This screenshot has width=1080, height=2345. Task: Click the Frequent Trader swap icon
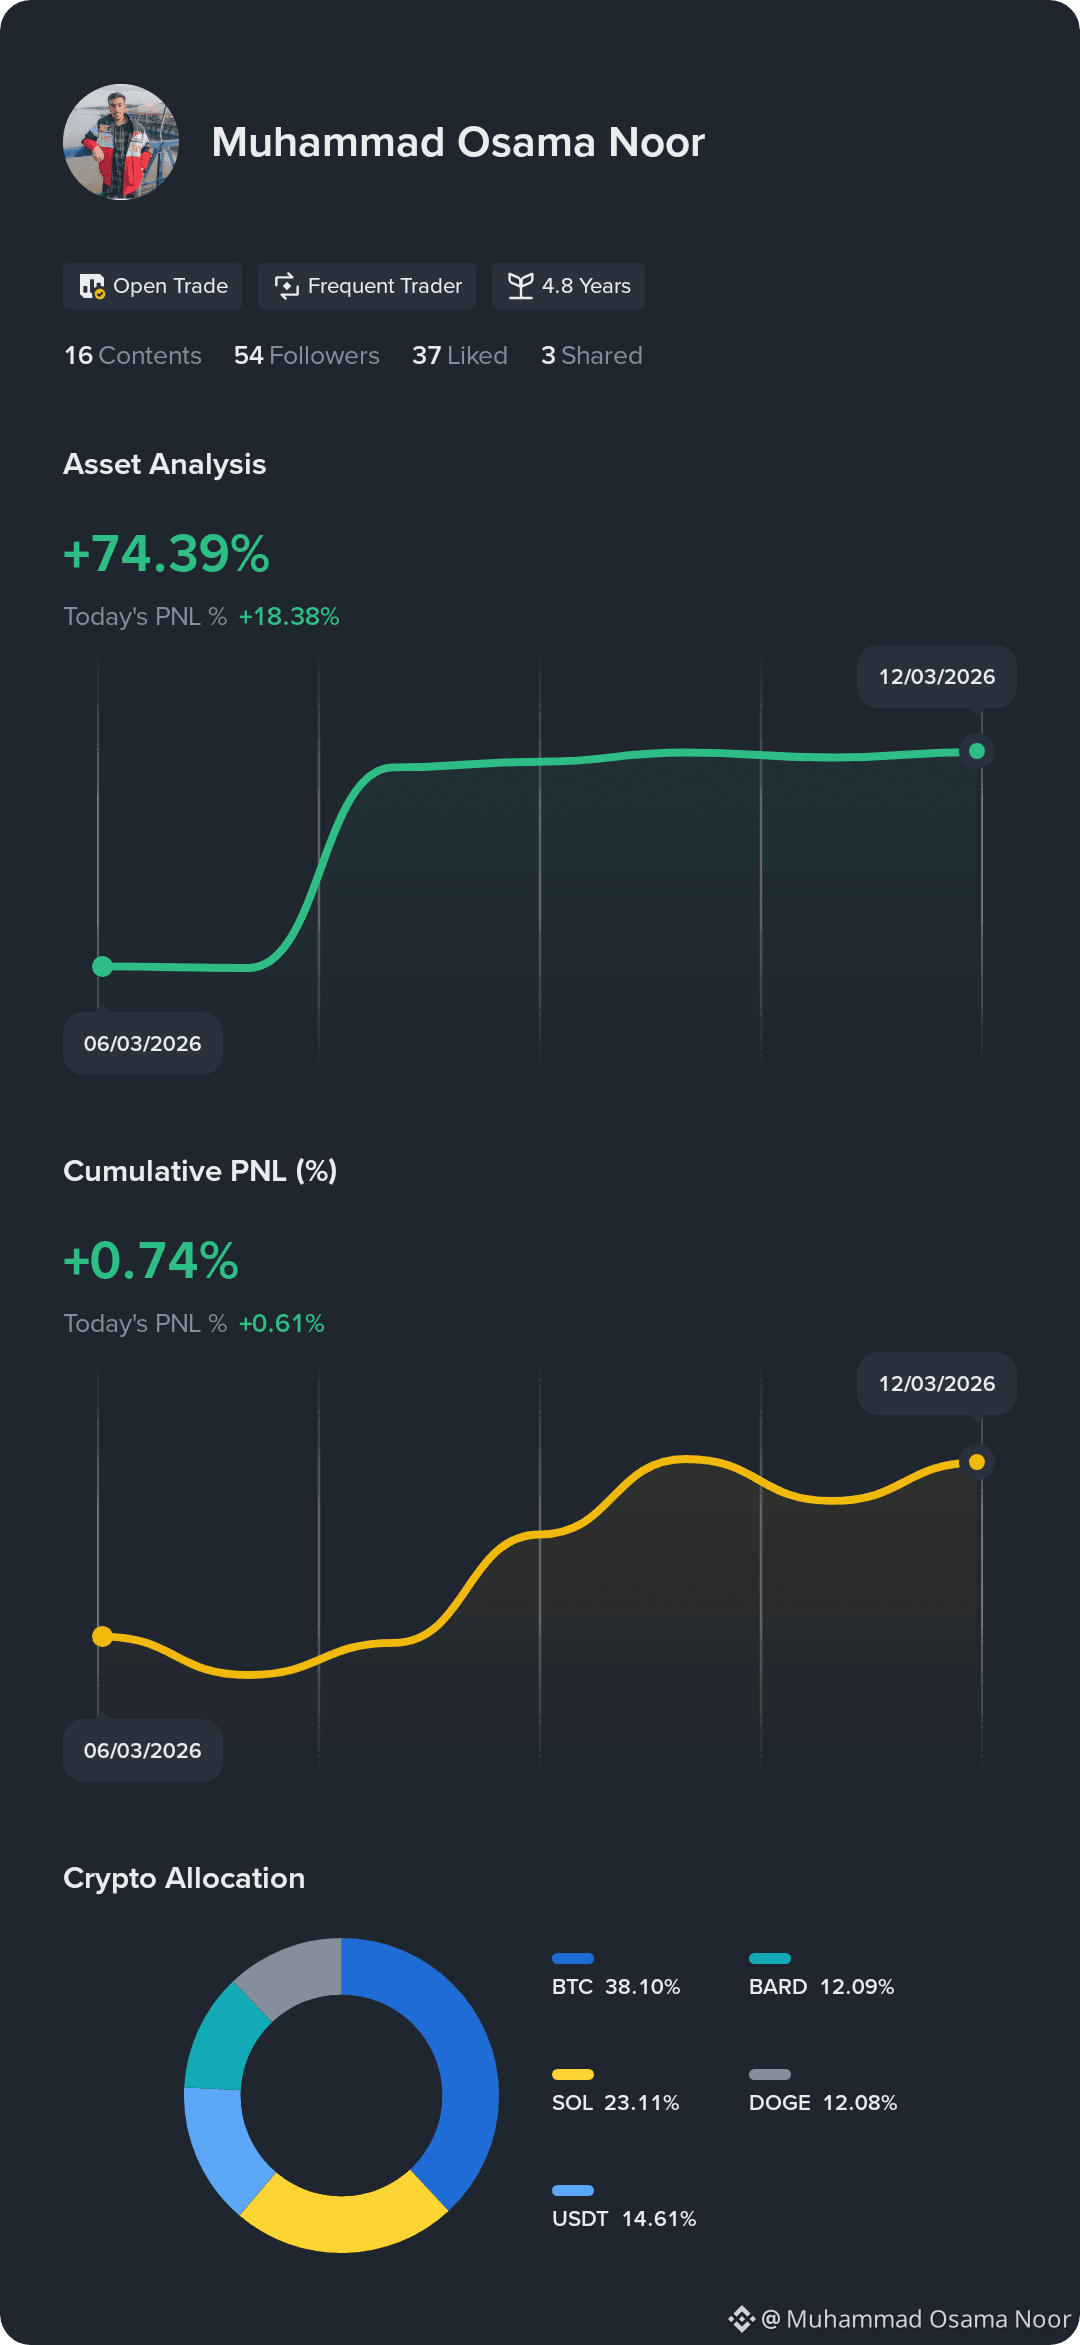pos(287,286)
